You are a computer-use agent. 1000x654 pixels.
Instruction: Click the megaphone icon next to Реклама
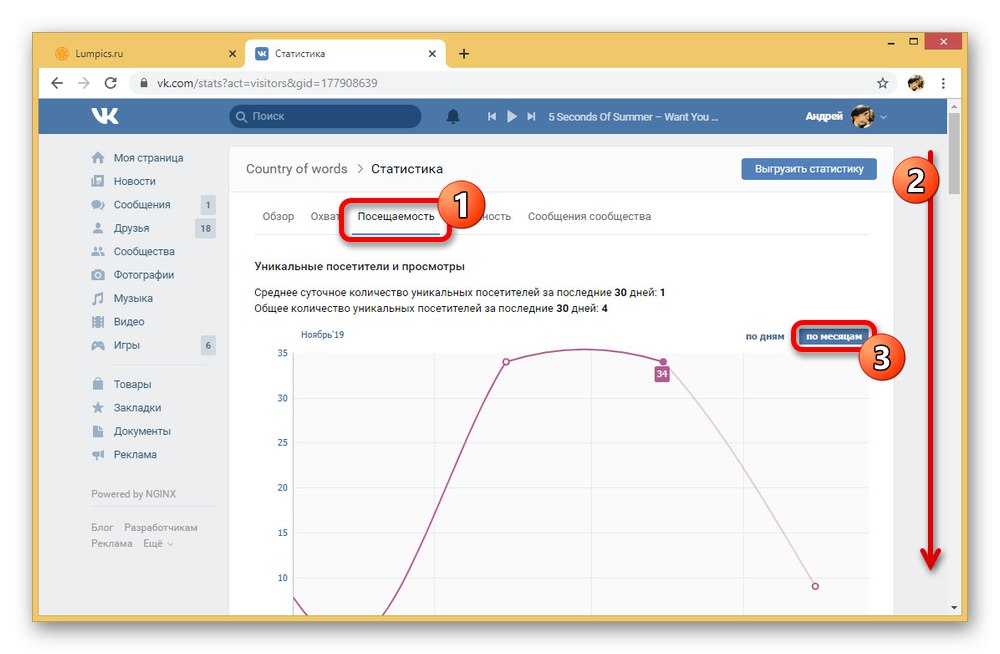click(98, 454)
